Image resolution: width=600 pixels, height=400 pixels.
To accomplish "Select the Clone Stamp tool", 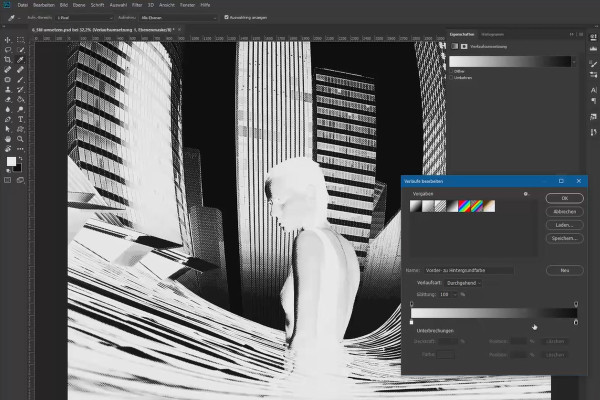I will (8, 90).
